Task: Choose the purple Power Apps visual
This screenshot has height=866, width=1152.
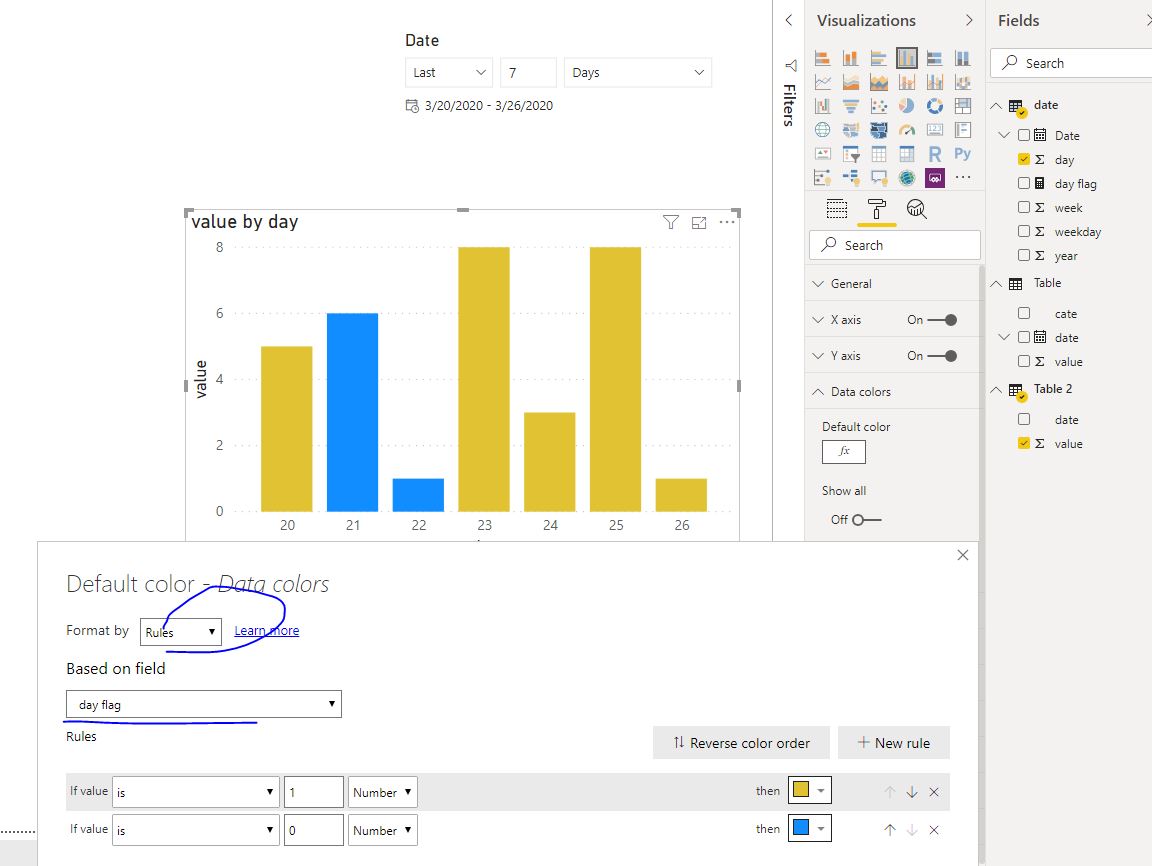Action: (935, 178)
